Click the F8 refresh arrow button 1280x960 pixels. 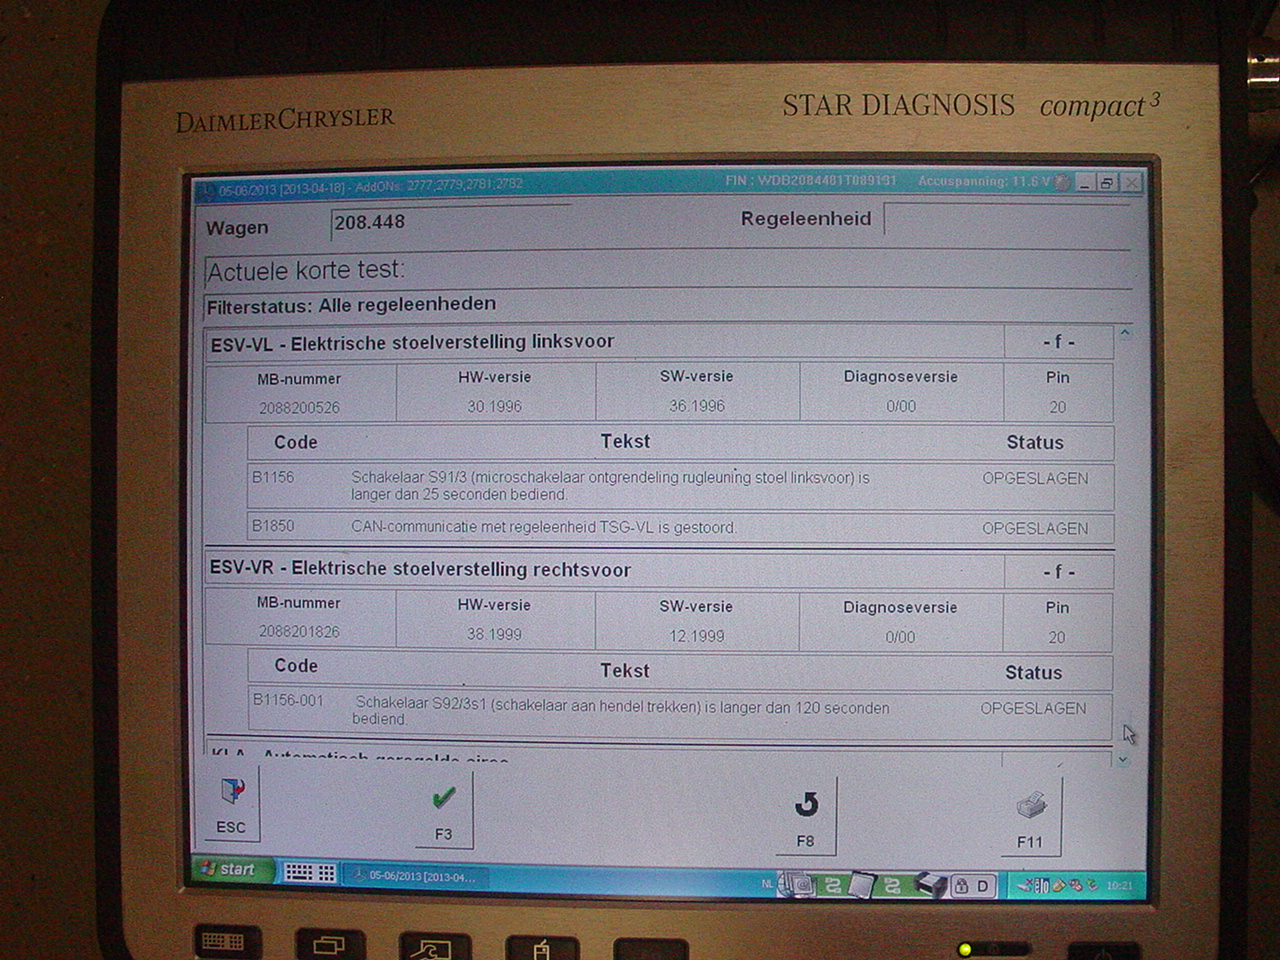[806, 804]
